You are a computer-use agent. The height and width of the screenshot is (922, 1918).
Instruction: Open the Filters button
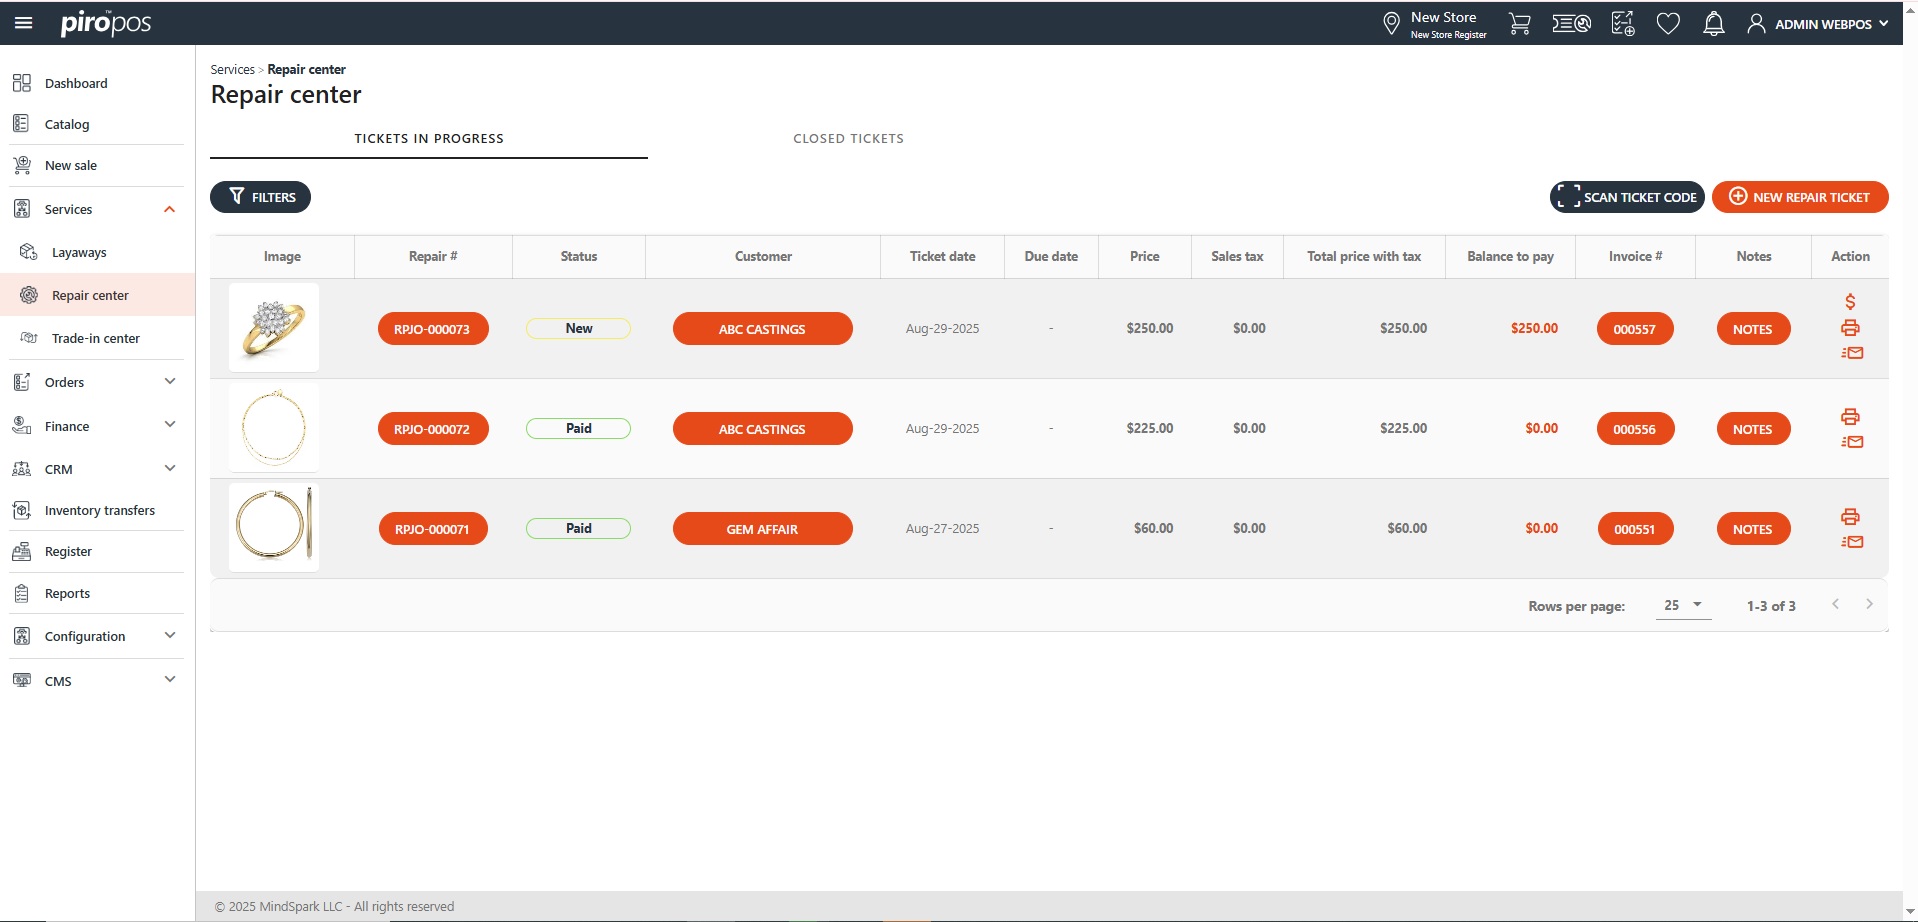tap(260, 197)
